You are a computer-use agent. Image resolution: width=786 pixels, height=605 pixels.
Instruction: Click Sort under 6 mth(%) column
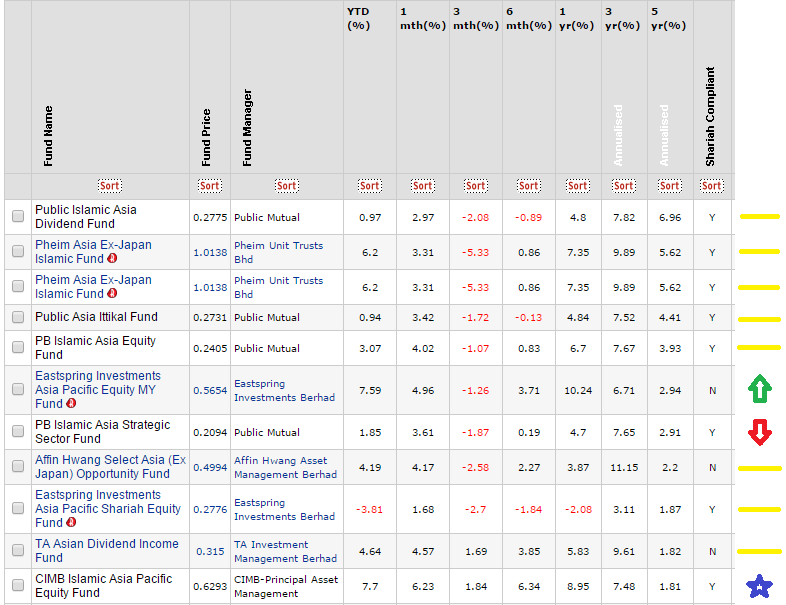click(529, 186)
